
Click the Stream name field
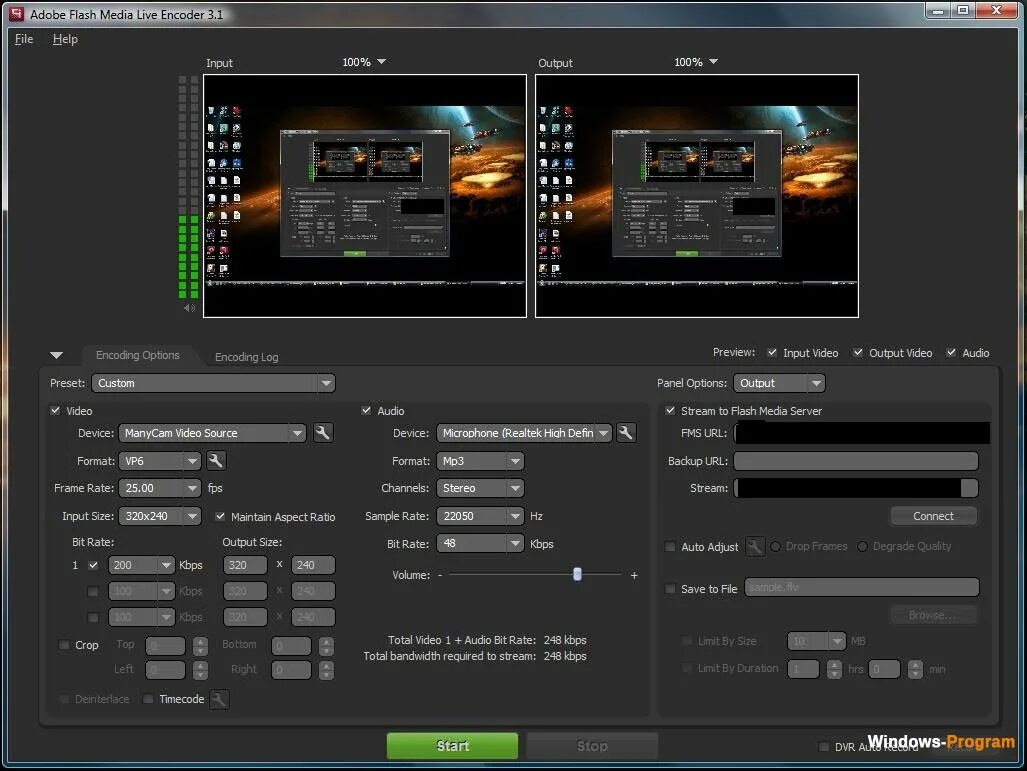[855, 488]
